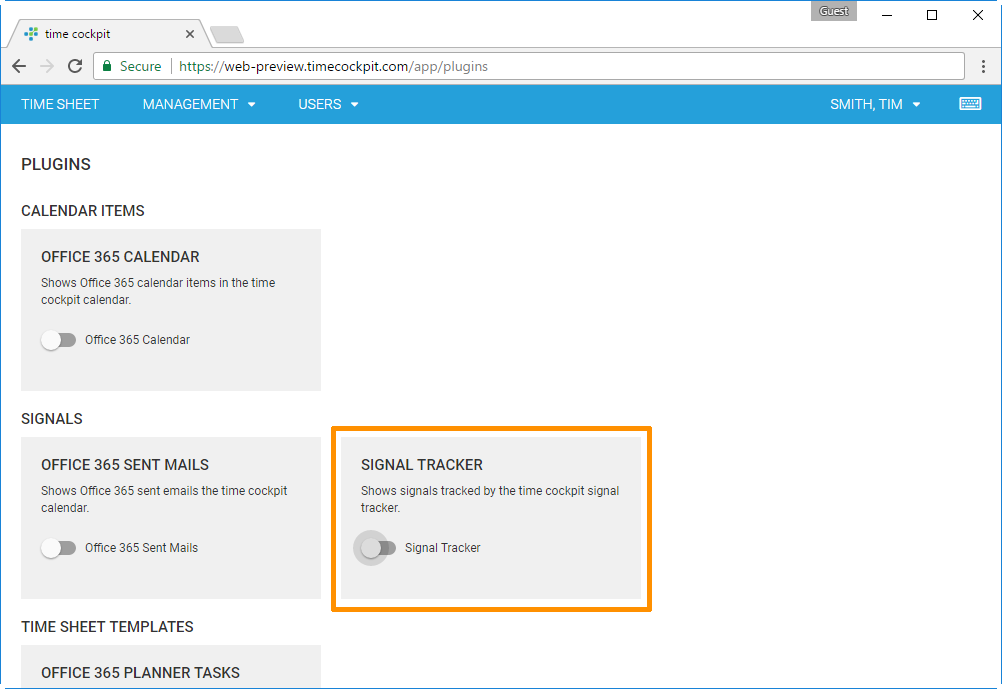
Task: Expand the MANAGEMENT dropdown arrow
Action: point(251,104)
